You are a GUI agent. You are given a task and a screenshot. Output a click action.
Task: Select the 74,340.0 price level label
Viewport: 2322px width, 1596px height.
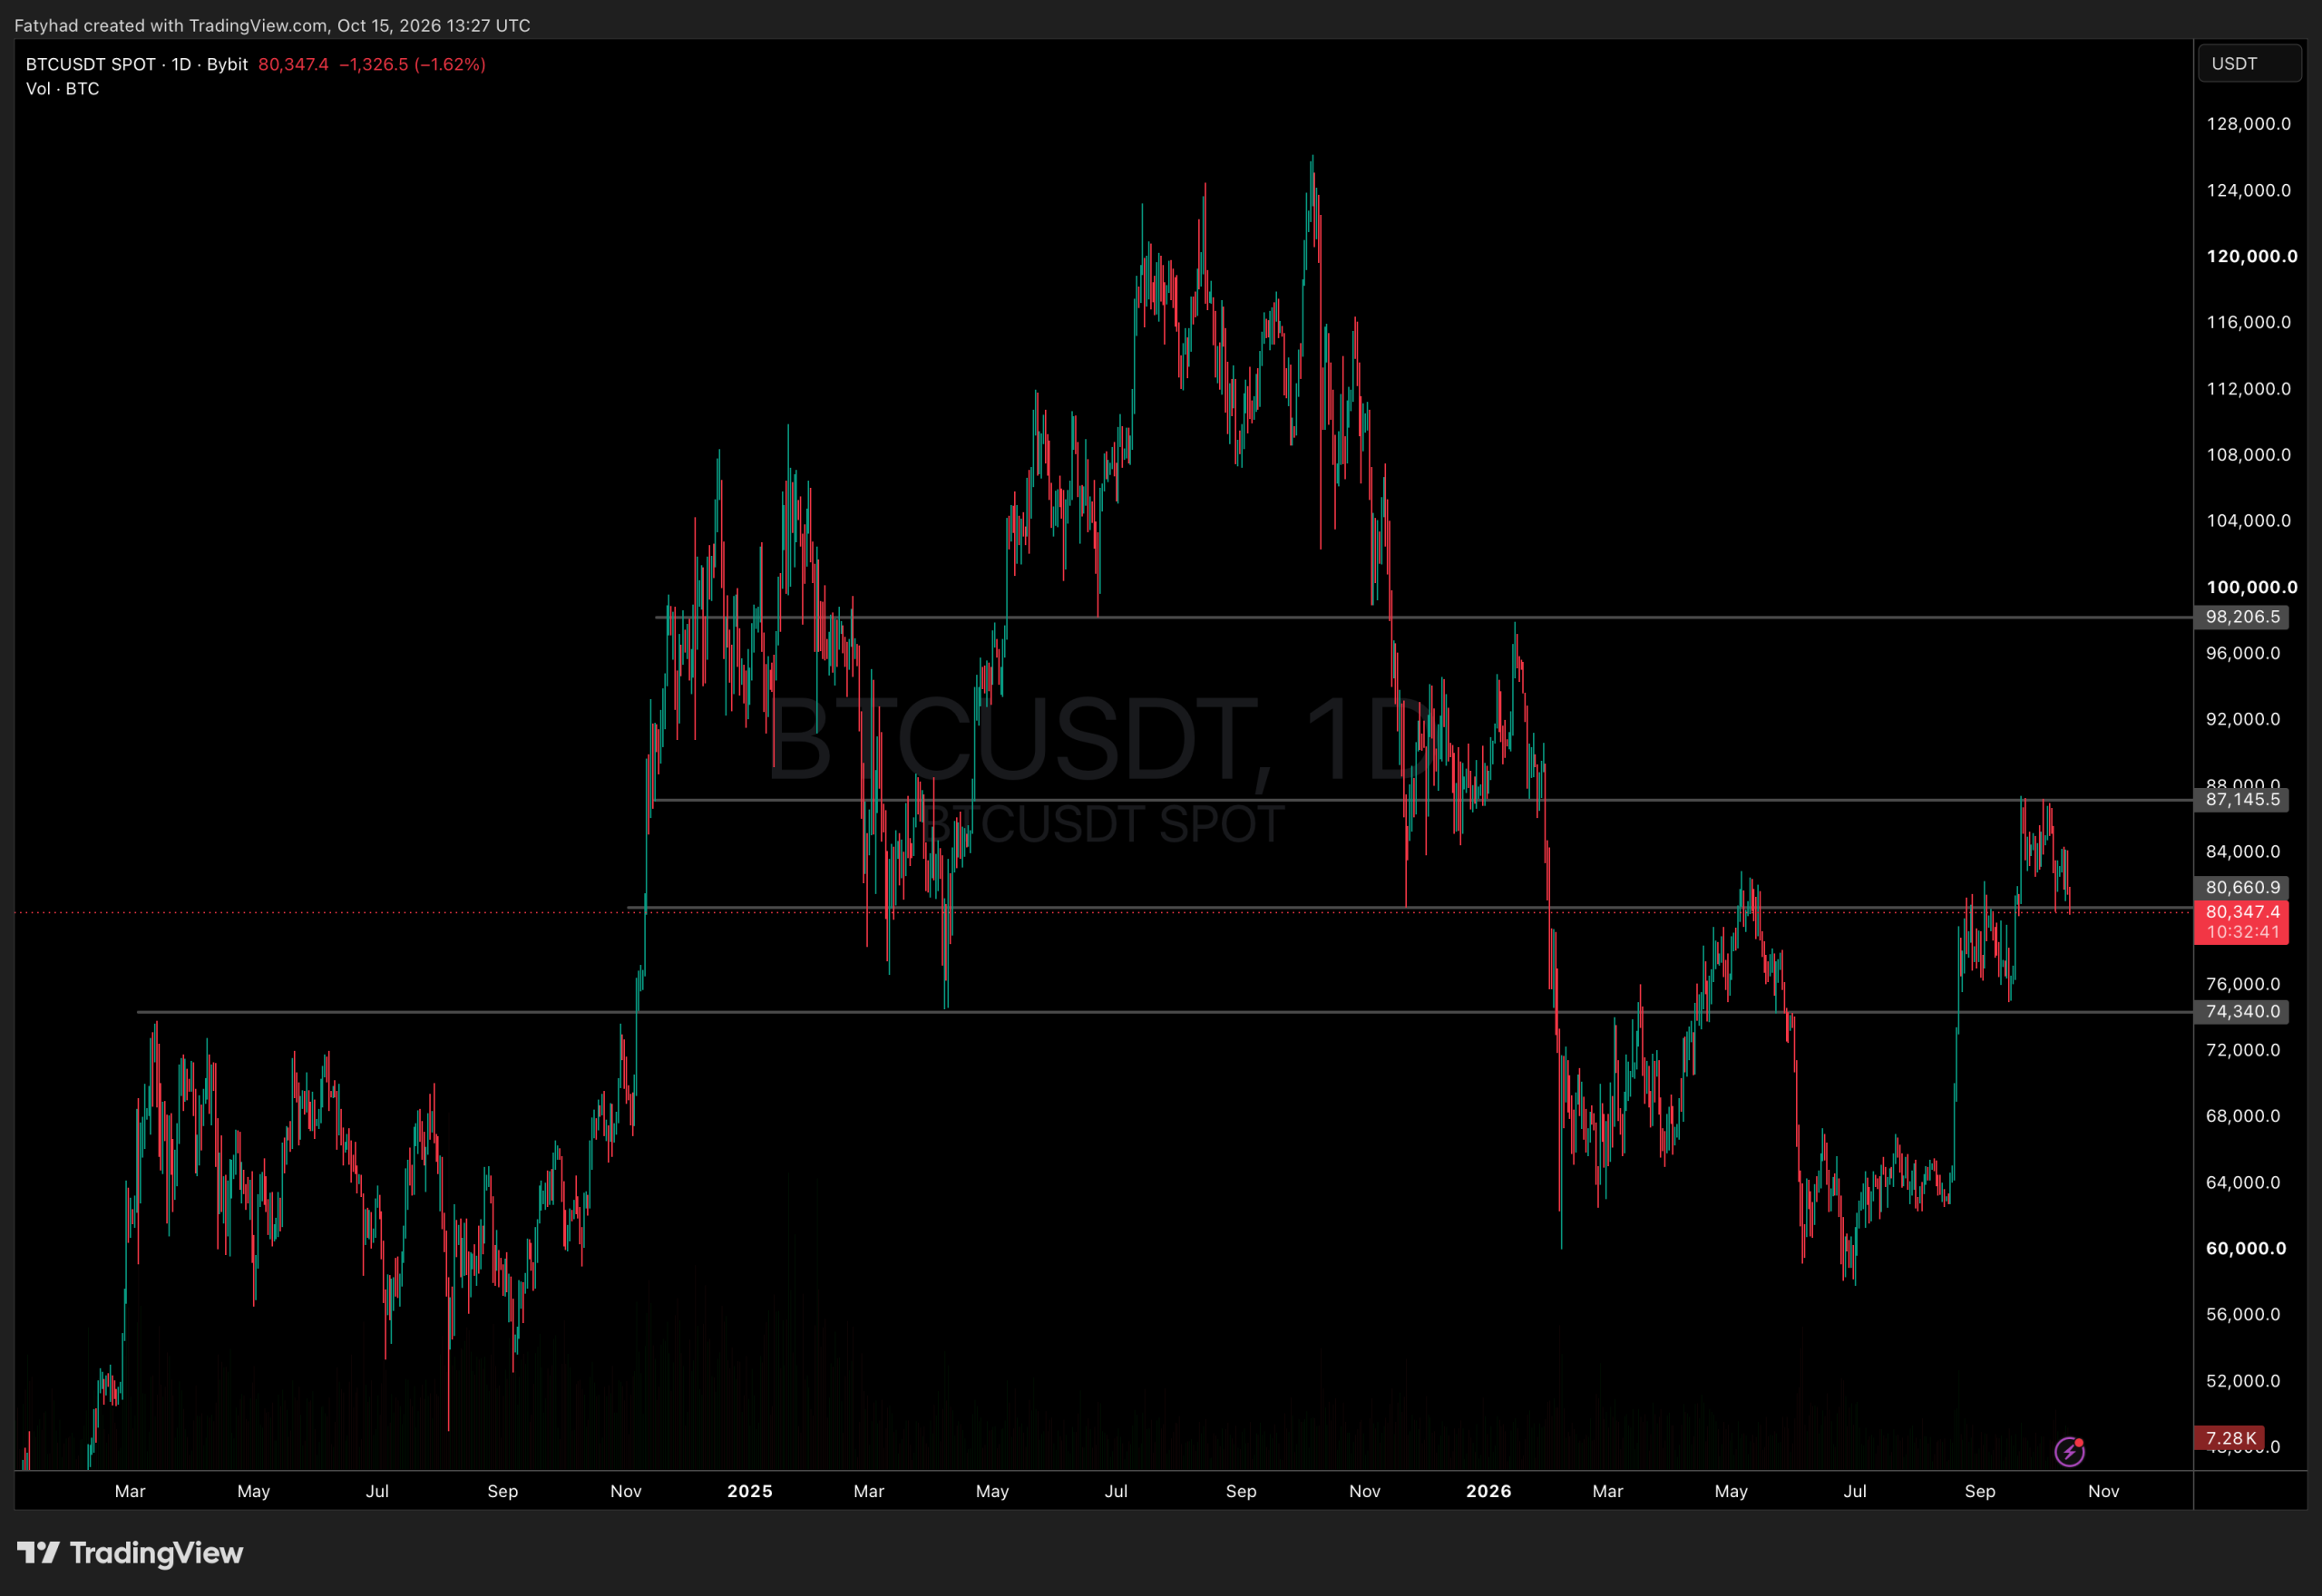[x=2242, y=1011]
